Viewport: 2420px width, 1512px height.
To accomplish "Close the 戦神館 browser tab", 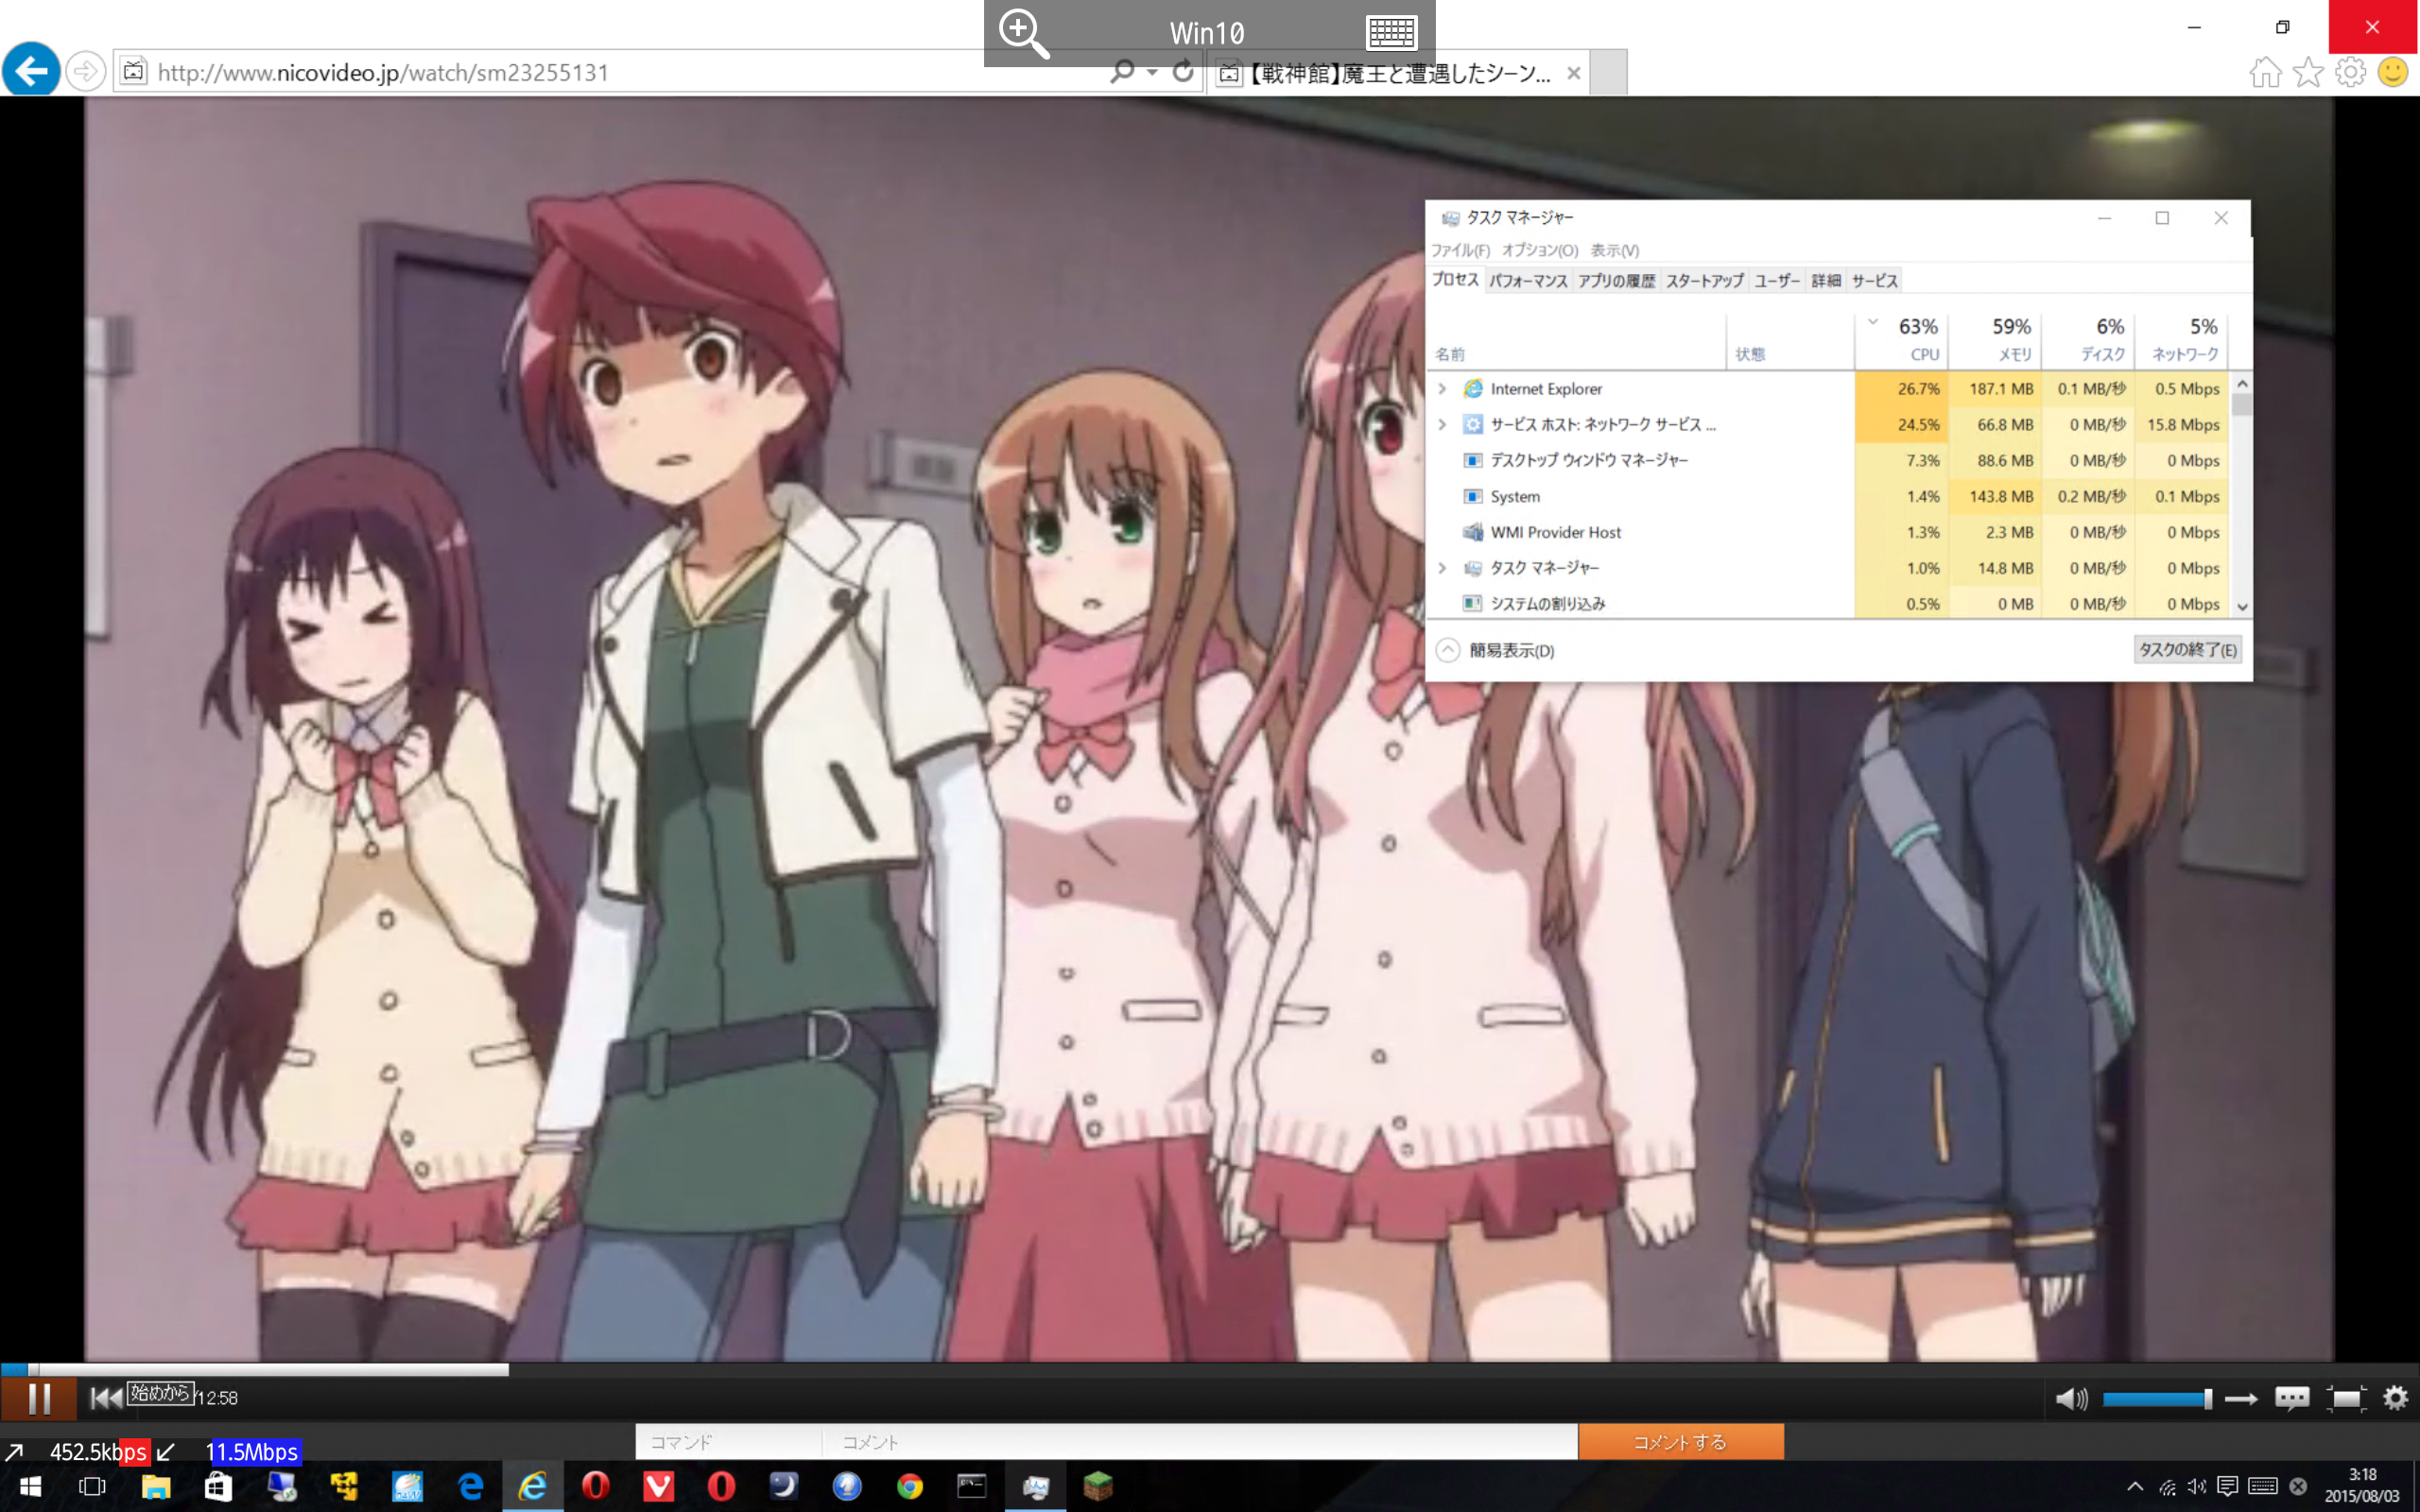I will point(1573,73).
